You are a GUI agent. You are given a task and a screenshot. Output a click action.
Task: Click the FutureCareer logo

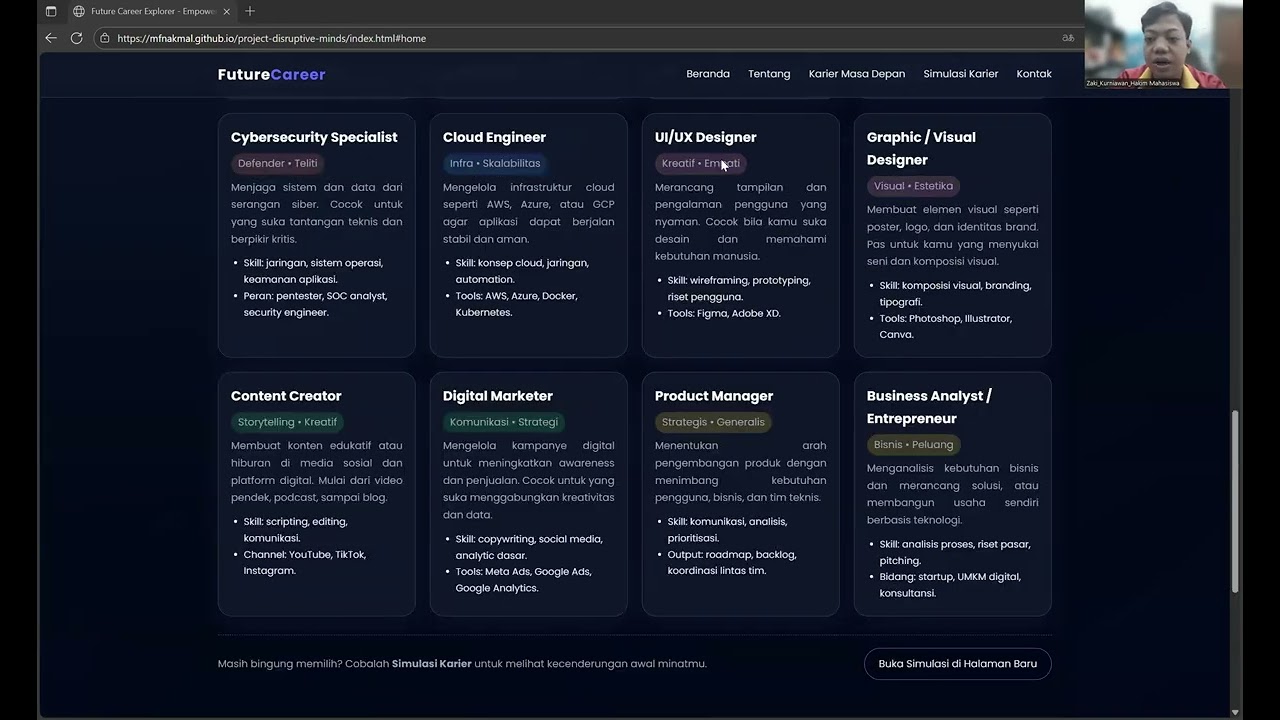coord(271,74)
